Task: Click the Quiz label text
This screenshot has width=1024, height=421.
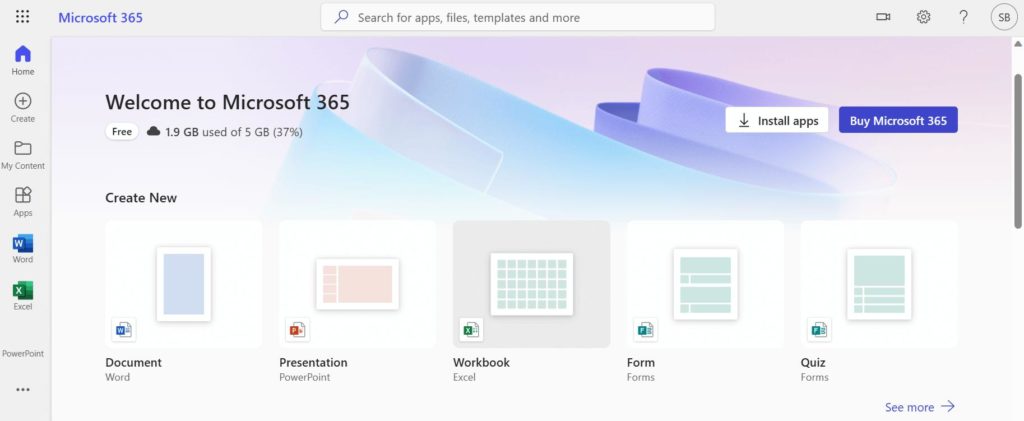Action: click(813, 362)
